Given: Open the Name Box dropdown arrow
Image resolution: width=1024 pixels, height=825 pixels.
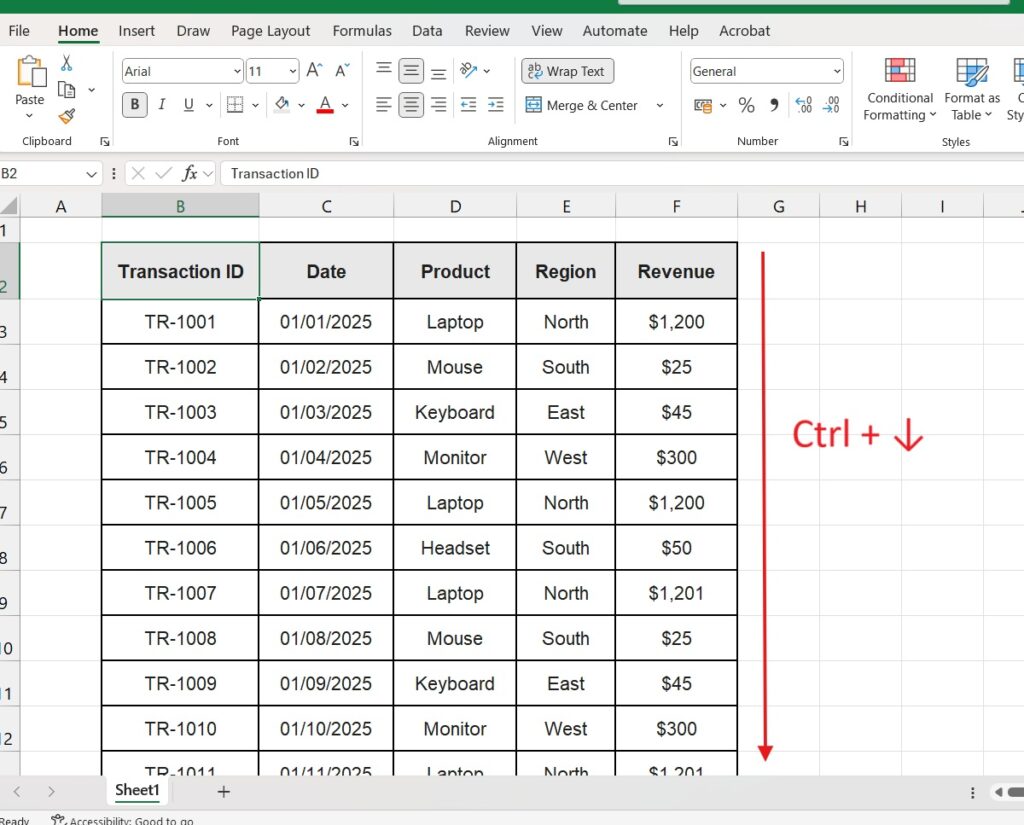Looking at the screenshot, I should click(92, 174).
